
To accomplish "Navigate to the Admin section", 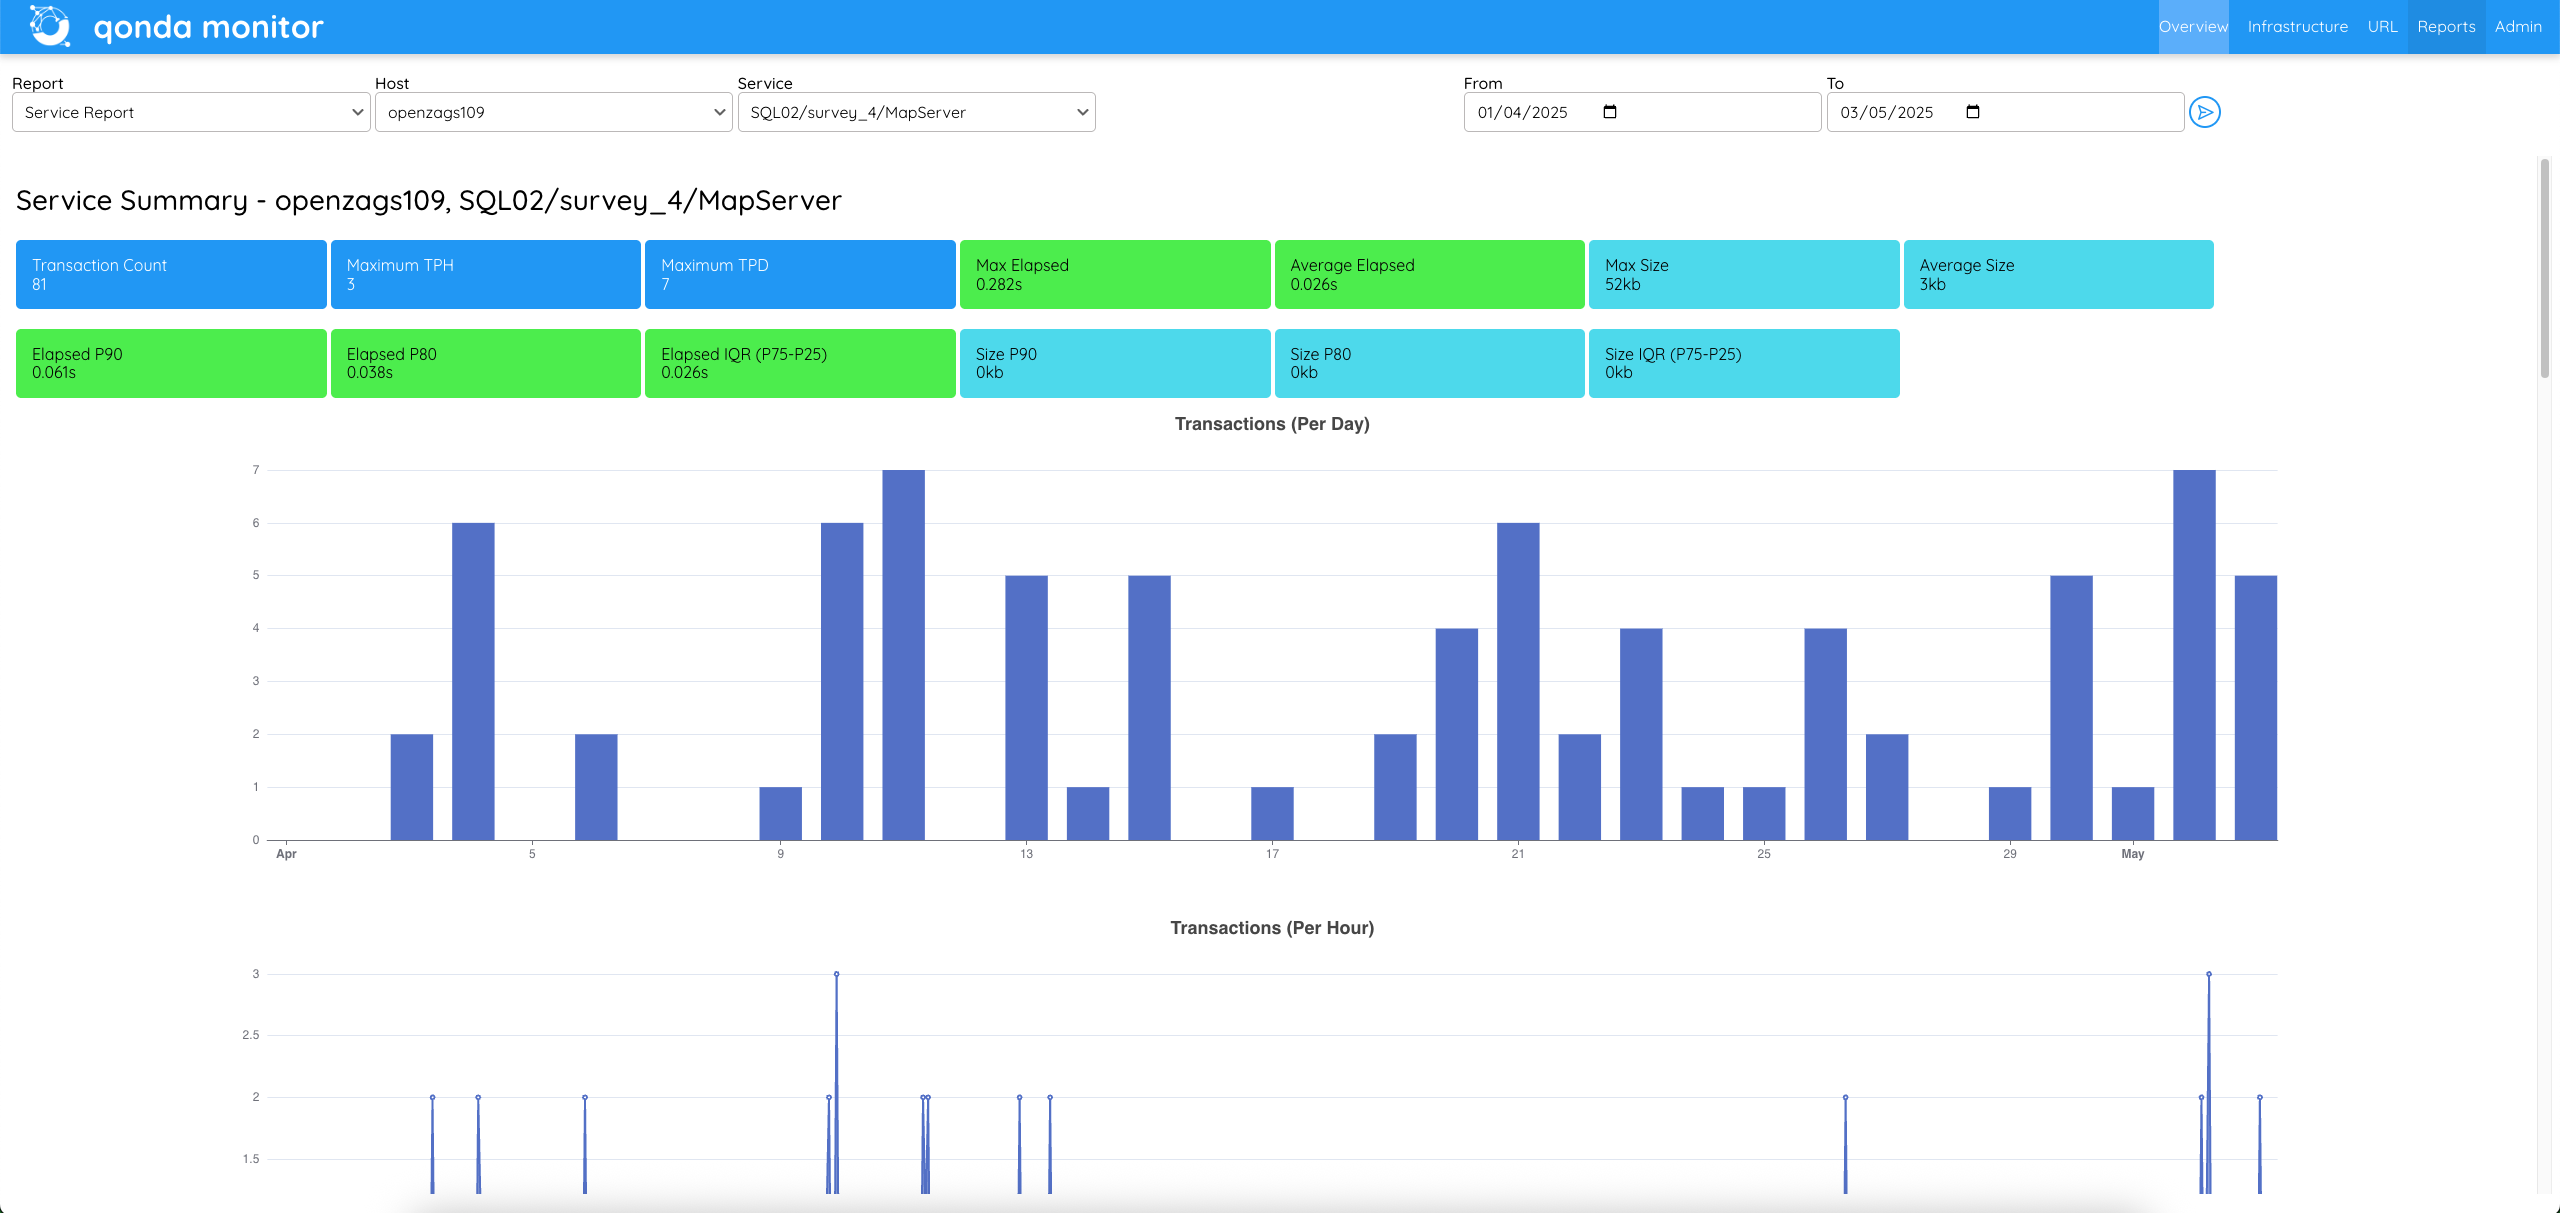I will click(x=2520, y=26).
